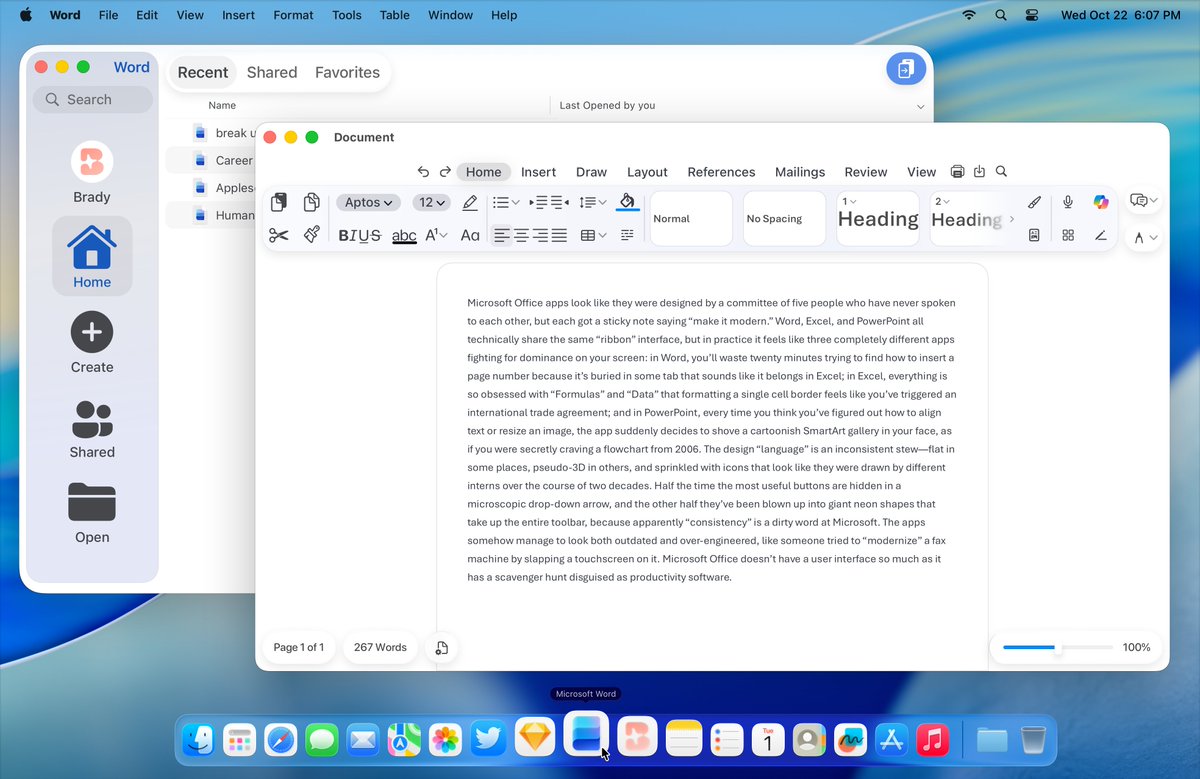Open Shared people icon in sidebar
The height and width of the screenshot is (779, 1200).
tap(92, 418)
